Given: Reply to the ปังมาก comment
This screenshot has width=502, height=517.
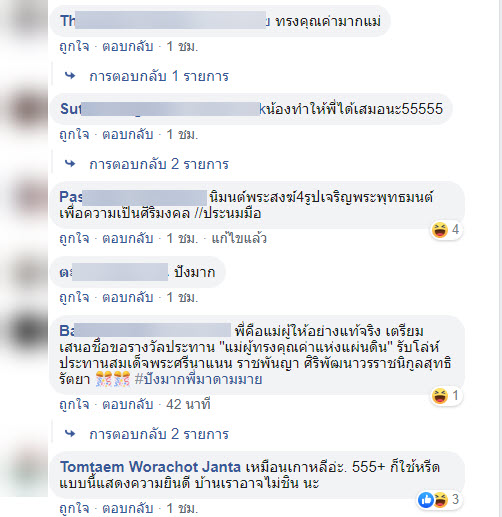Looking at the screenshot, I should pos(128,297).
